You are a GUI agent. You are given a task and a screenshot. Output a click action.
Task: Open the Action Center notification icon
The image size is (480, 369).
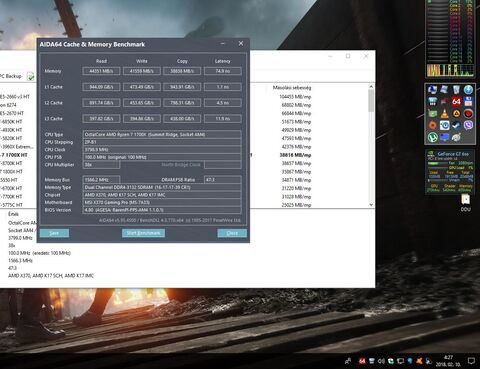[x=471, y=361]
